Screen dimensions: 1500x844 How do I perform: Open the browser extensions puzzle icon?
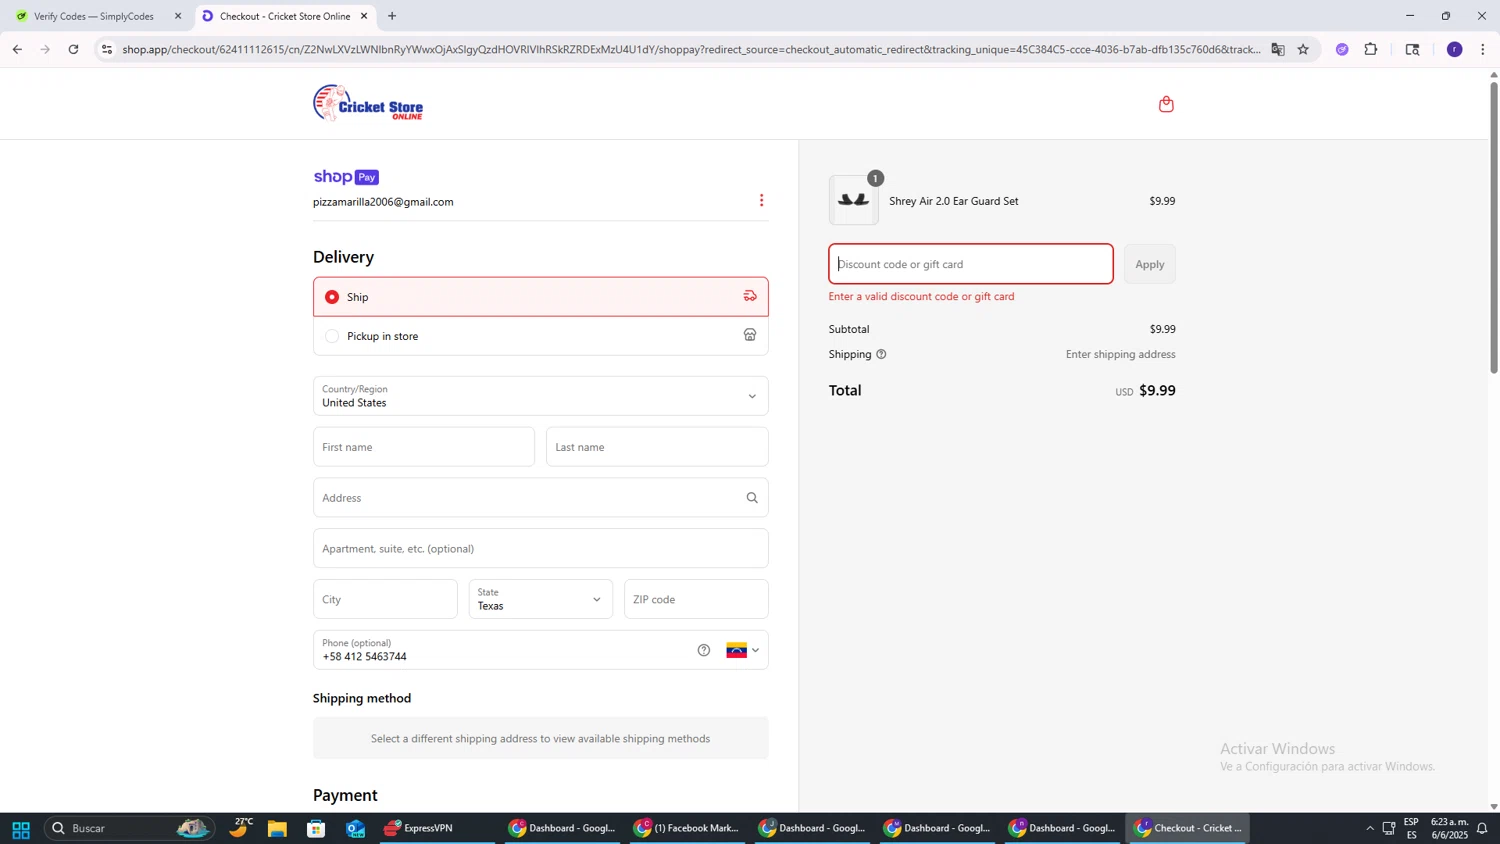1371,49
